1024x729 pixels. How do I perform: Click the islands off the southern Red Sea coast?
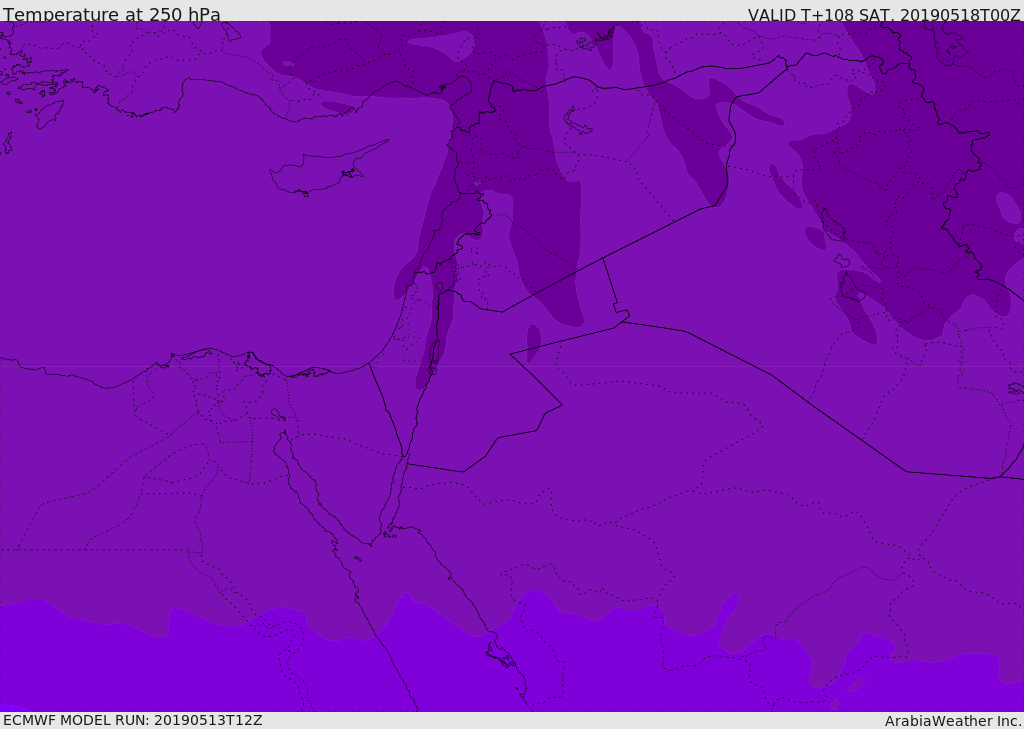pos(500,655)
